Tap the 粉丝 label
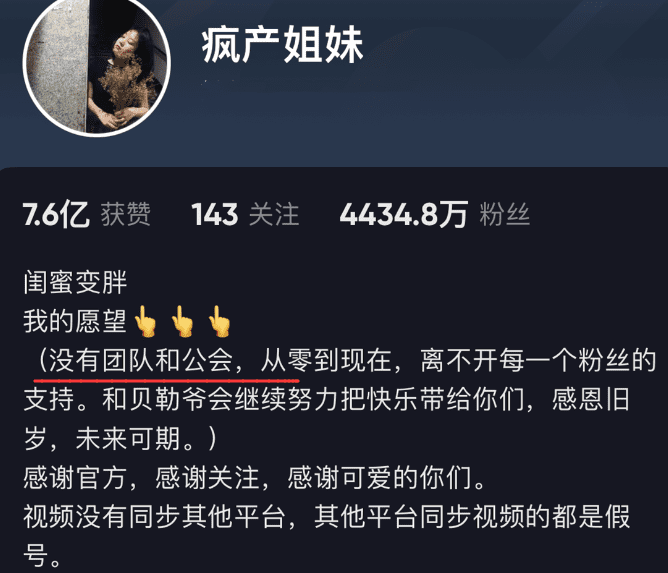Viewport: 668px width, 573px height. [505, 214]
